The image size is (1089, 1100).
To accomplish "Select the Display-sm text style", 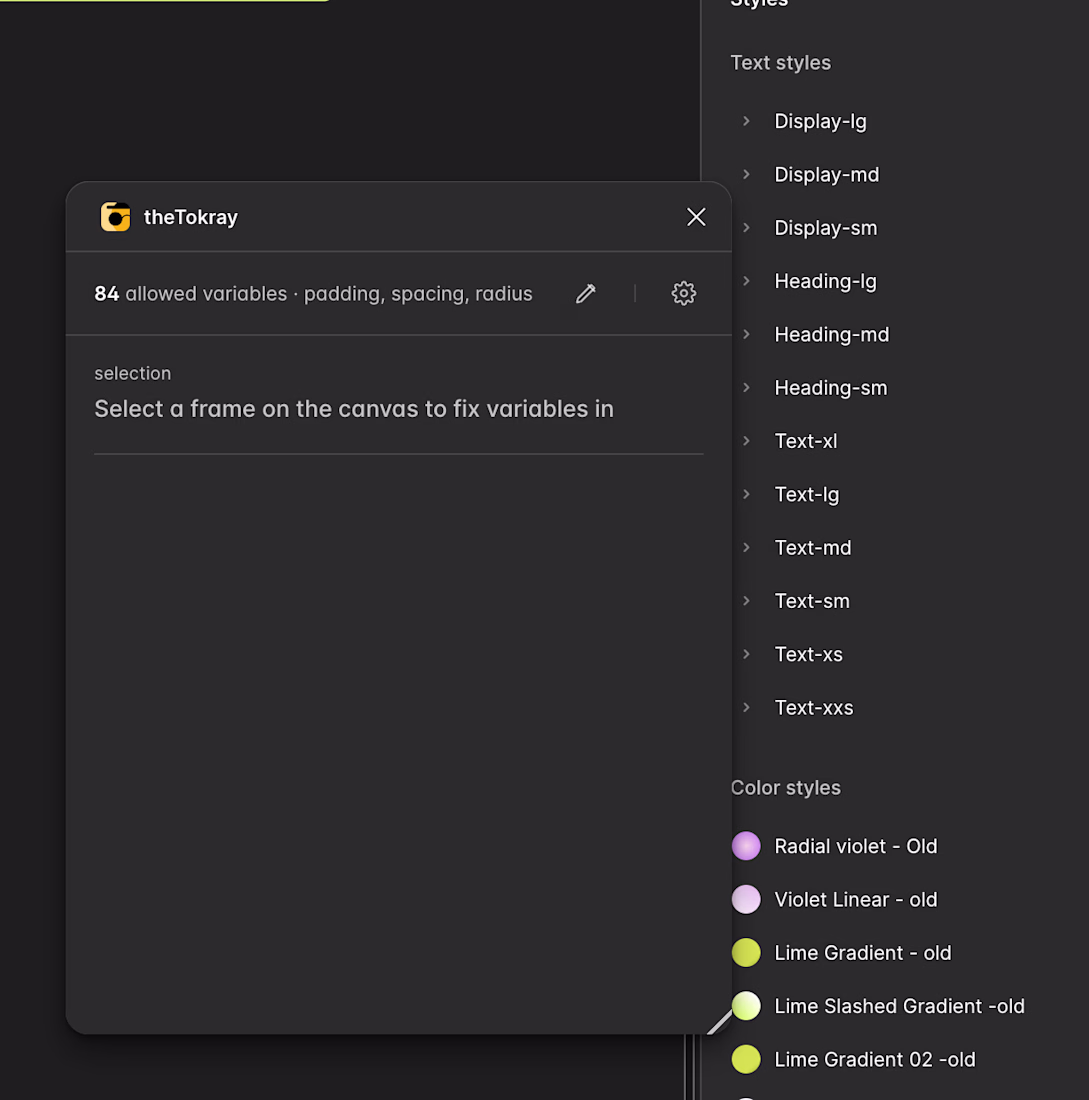I will point(825,228).
